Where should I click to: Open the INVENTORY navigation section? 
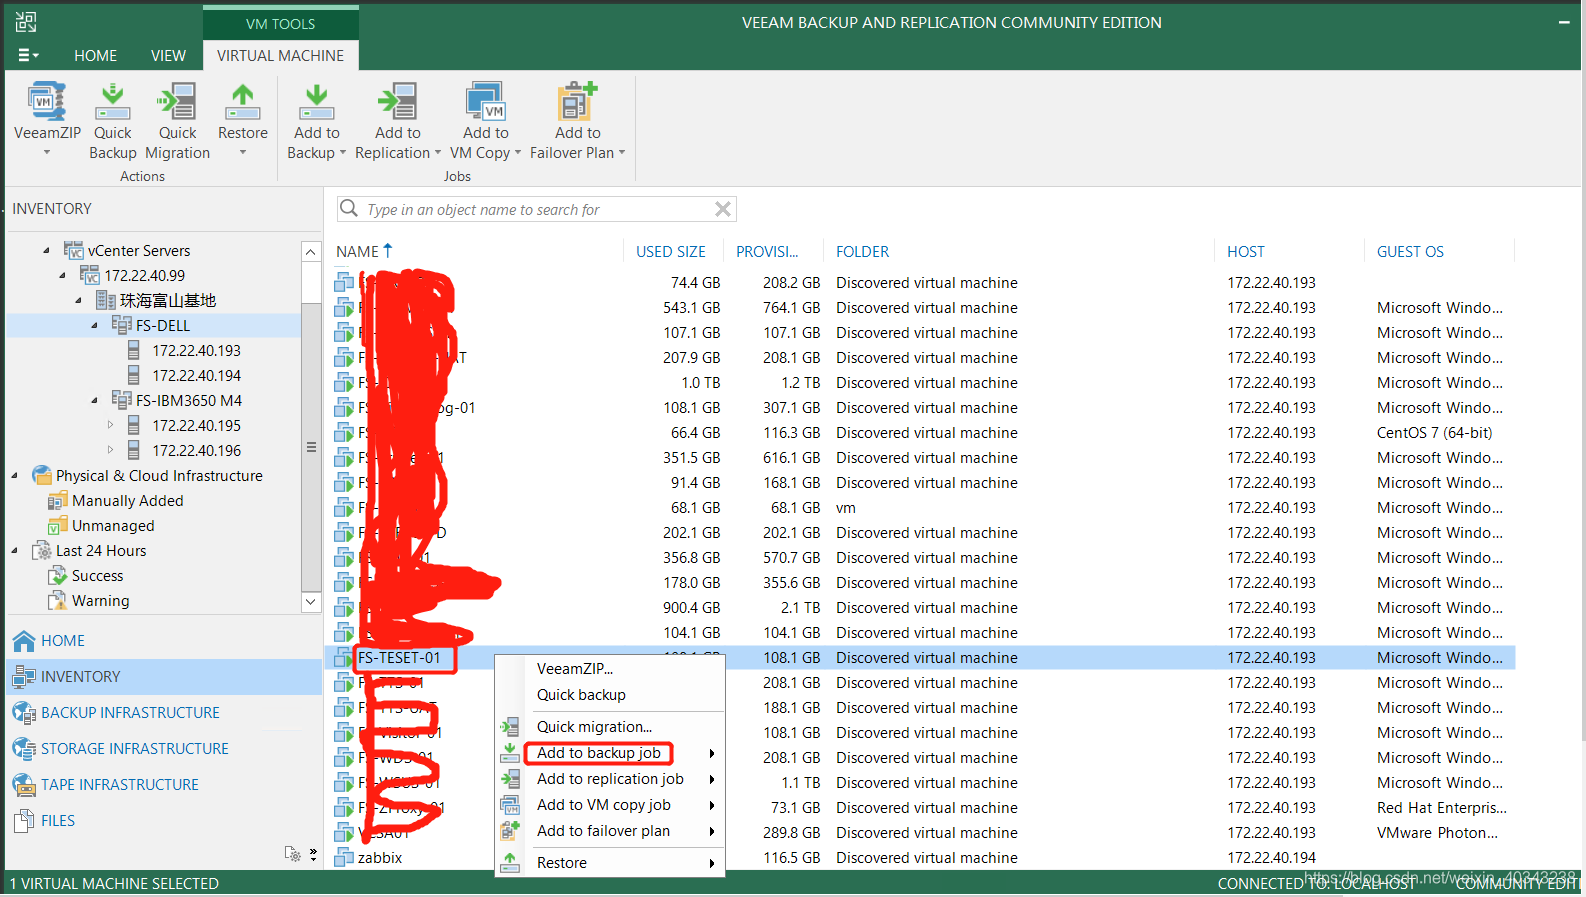164,677
